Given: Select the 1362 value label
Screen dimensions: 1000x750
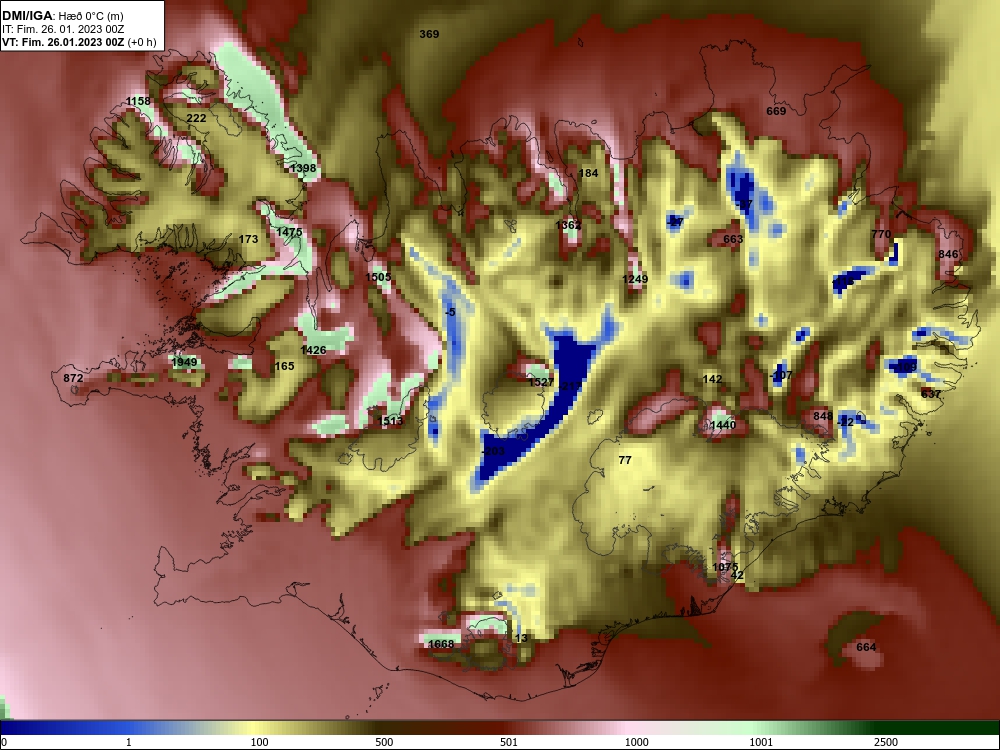Looking at the screenshot, I should click(x=568, y=224).
